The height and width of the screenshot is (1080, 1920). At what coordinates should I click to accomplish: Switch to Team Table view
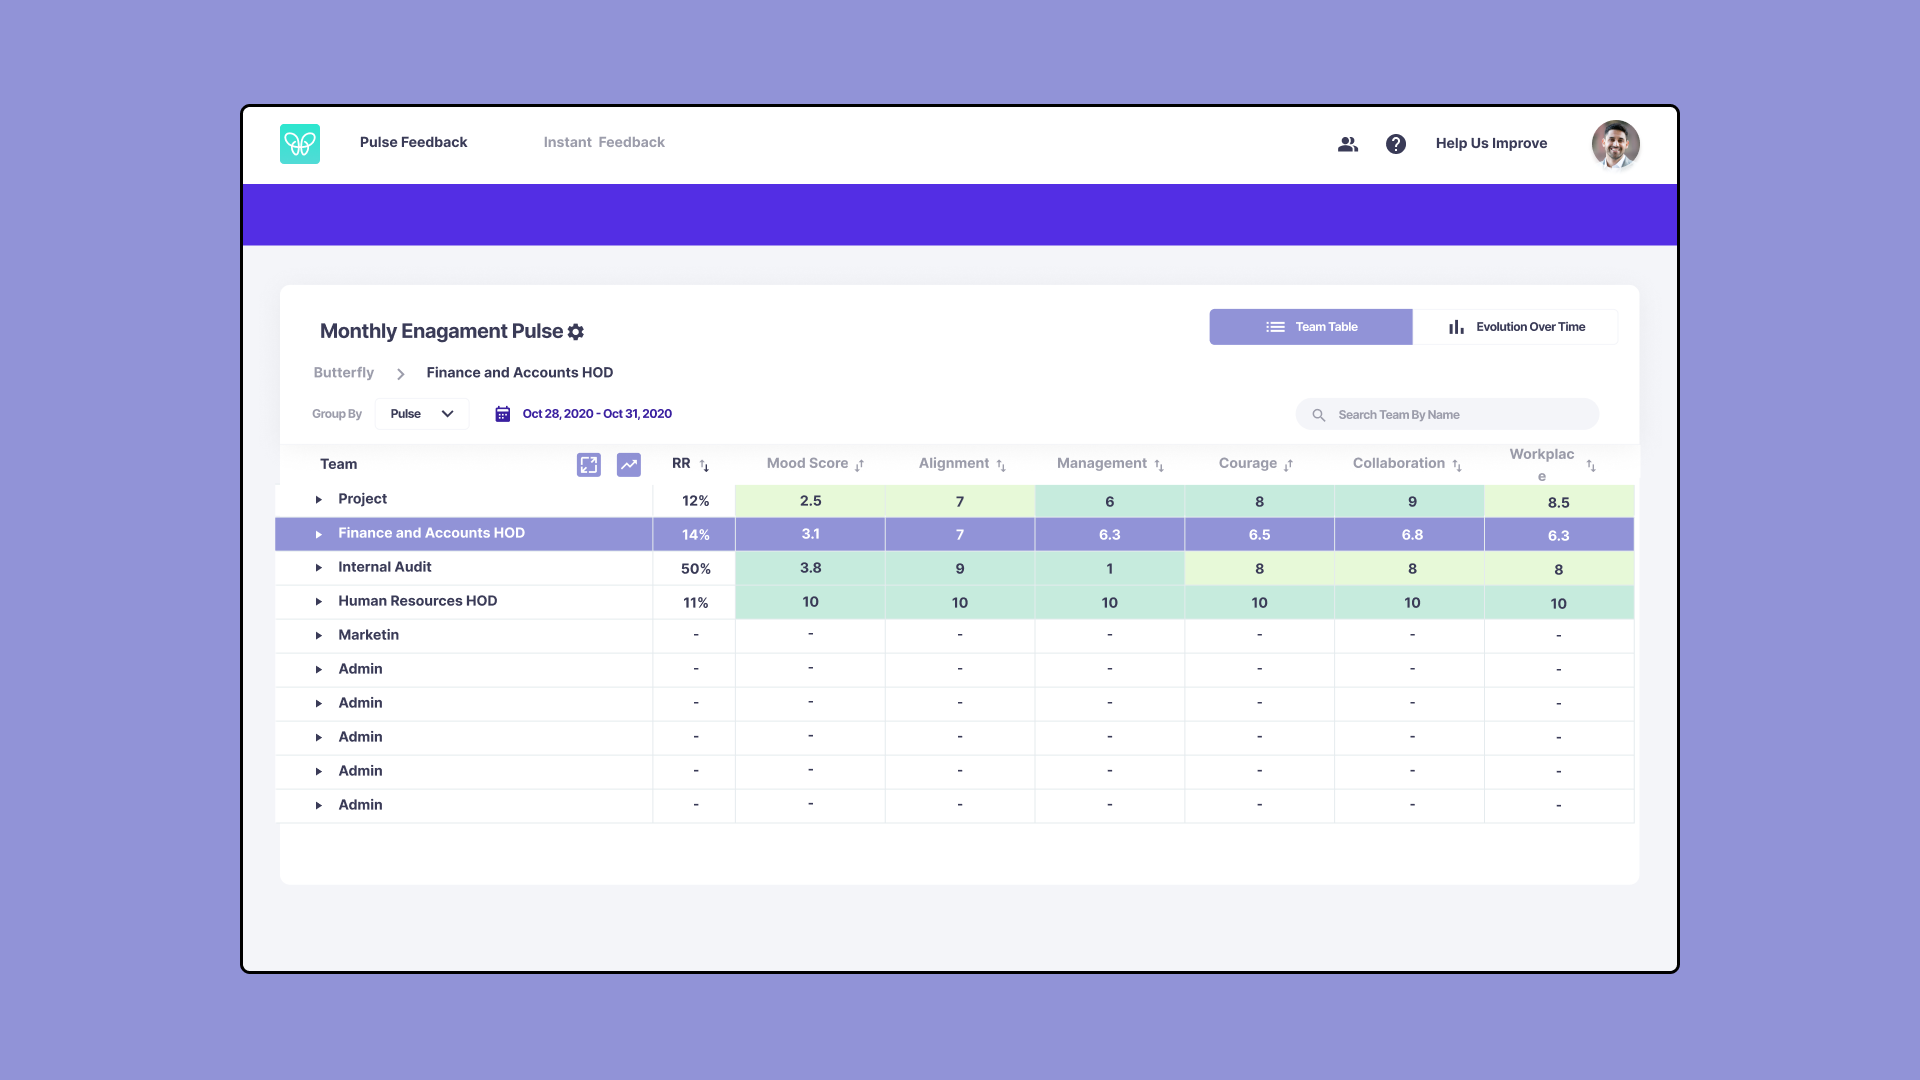(x=1310, y=327)
